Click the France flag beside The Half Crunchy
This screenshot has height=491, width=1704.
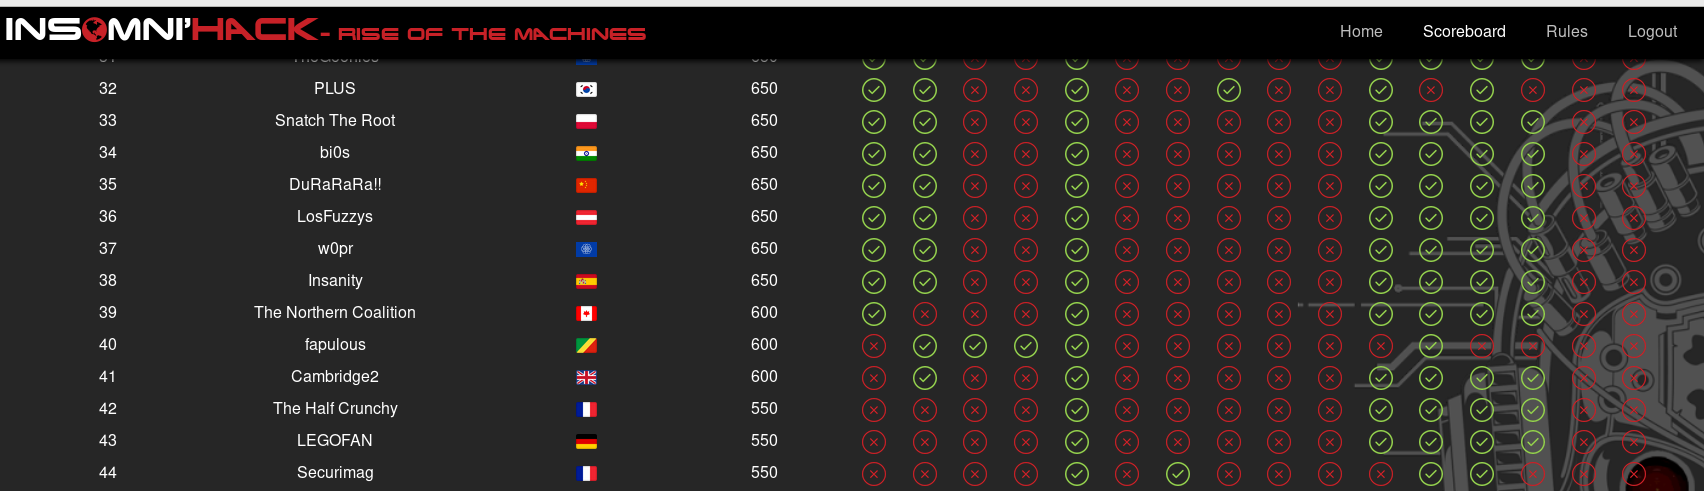pyautogui.click(x=586, y=410)
